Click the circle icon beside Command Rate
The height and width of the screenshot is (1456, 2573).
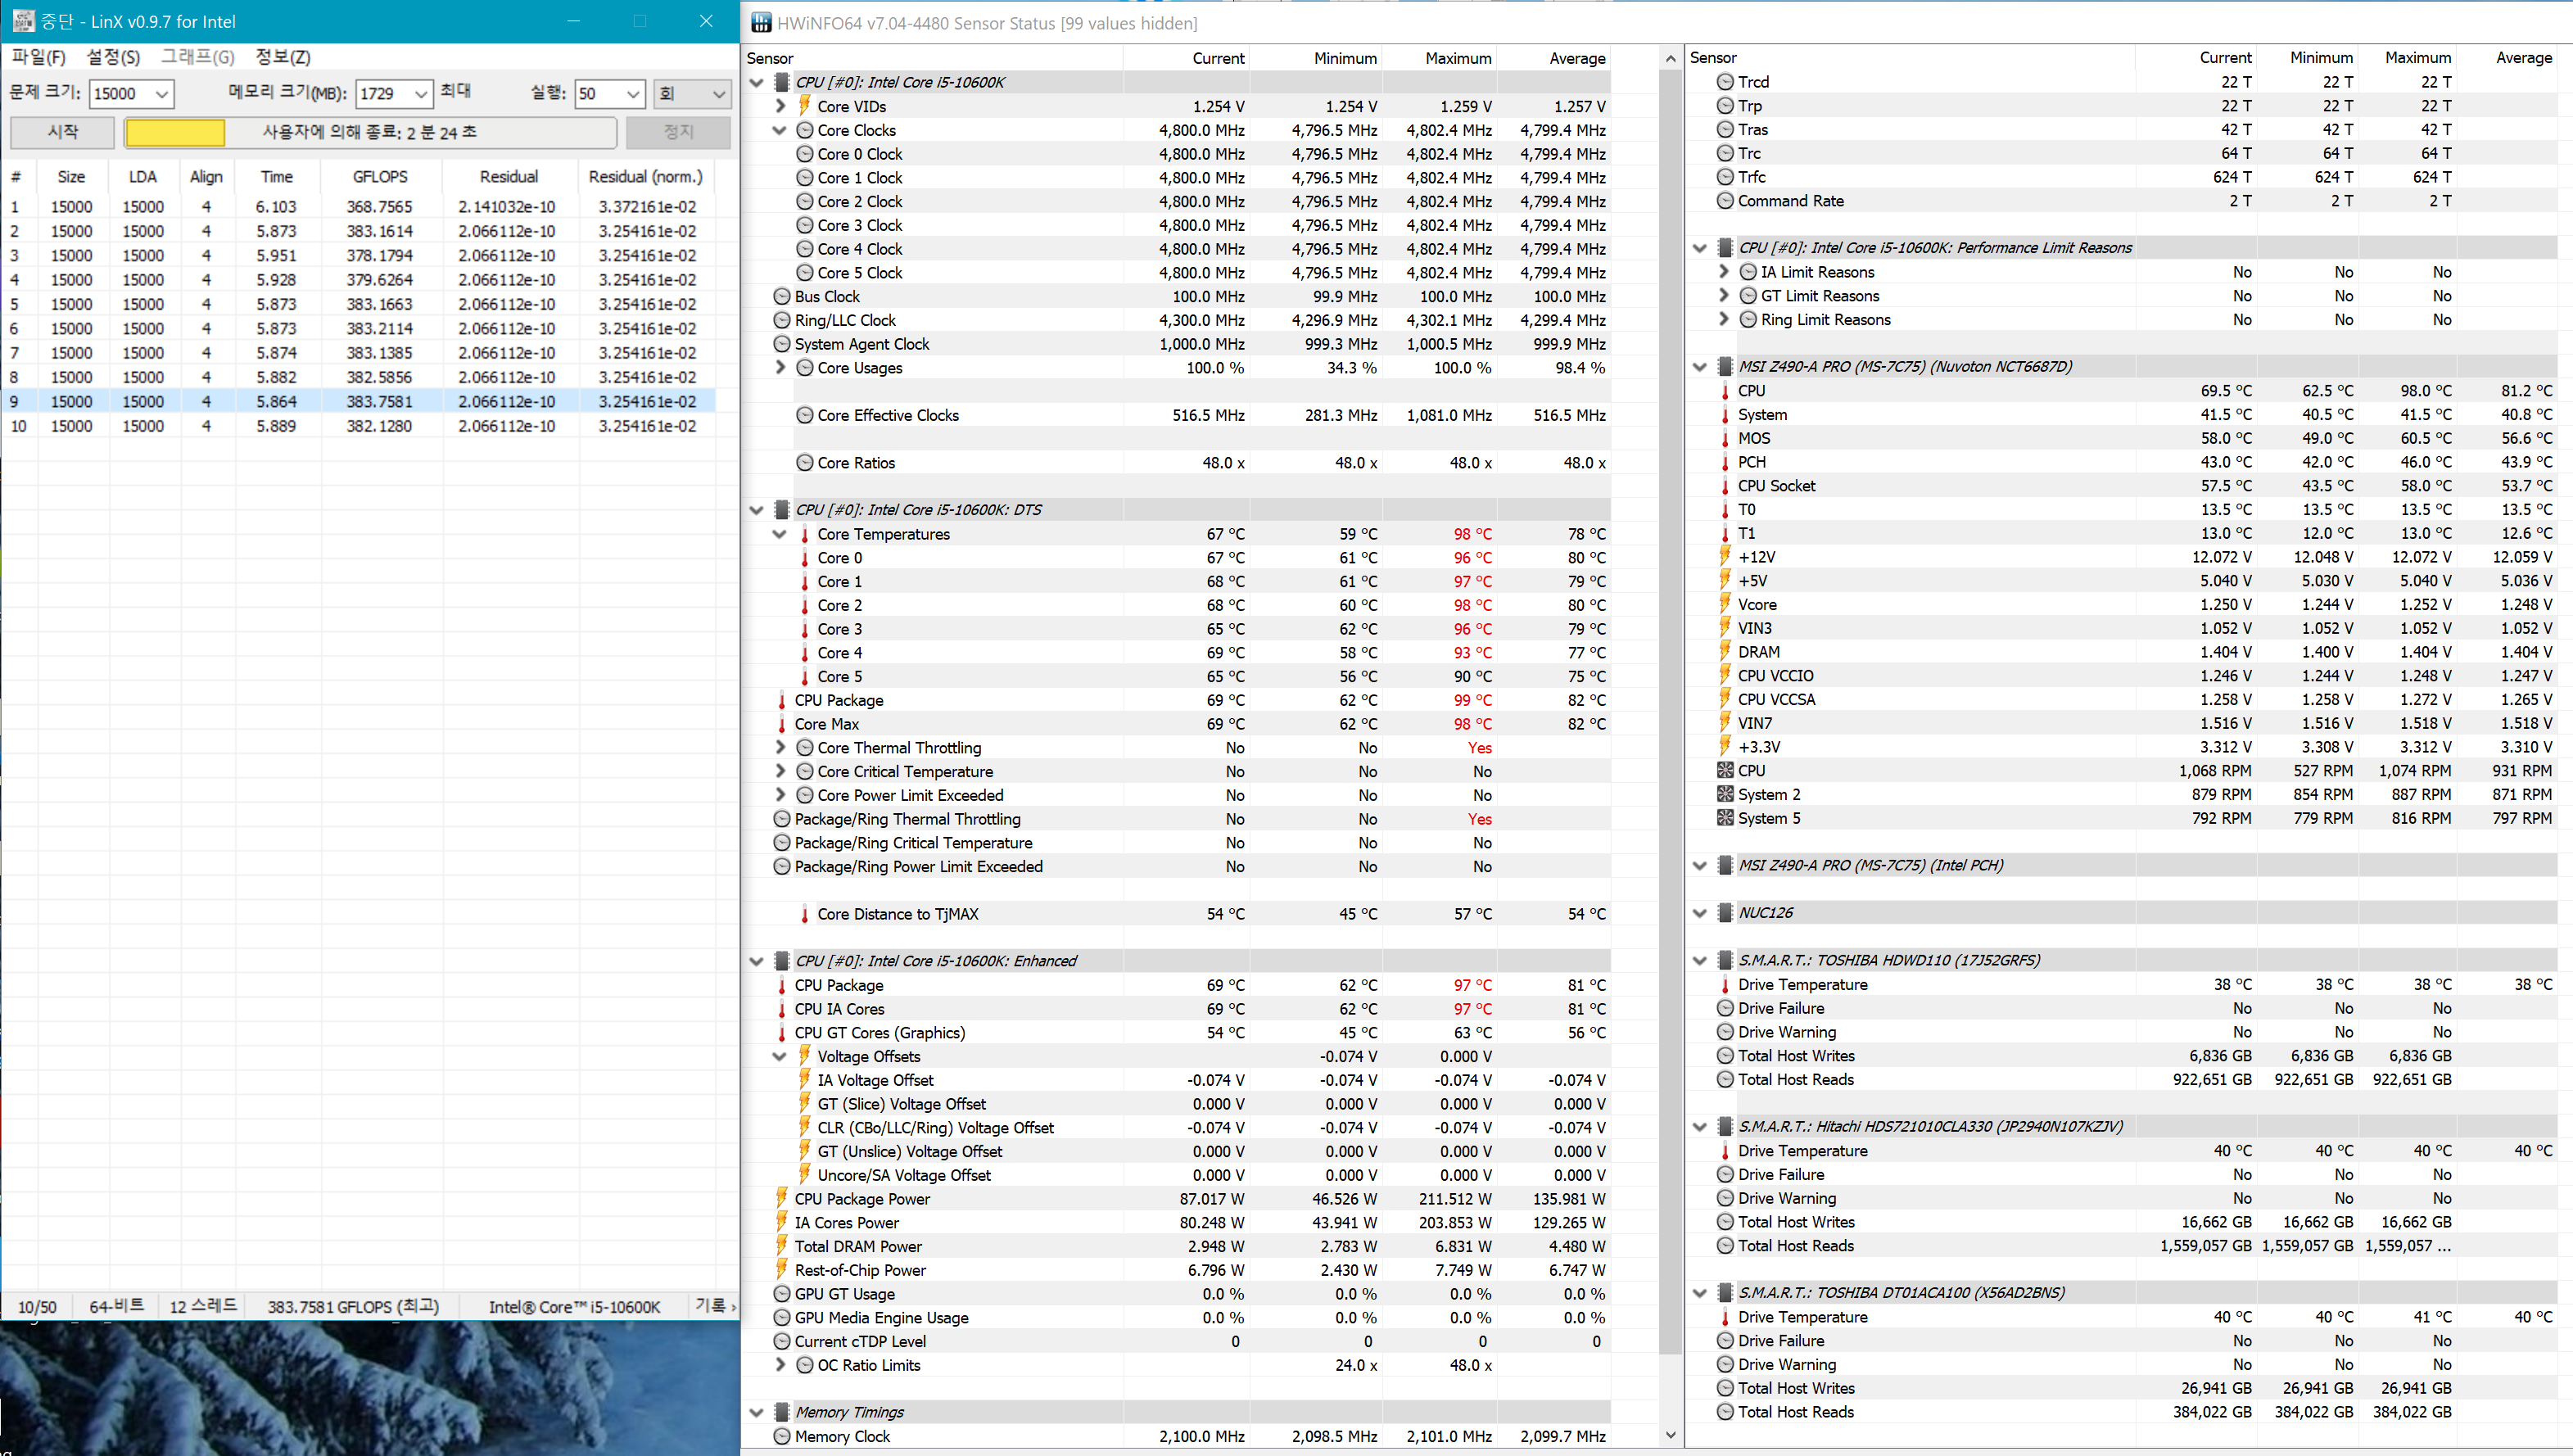(x=1725, y=200)
